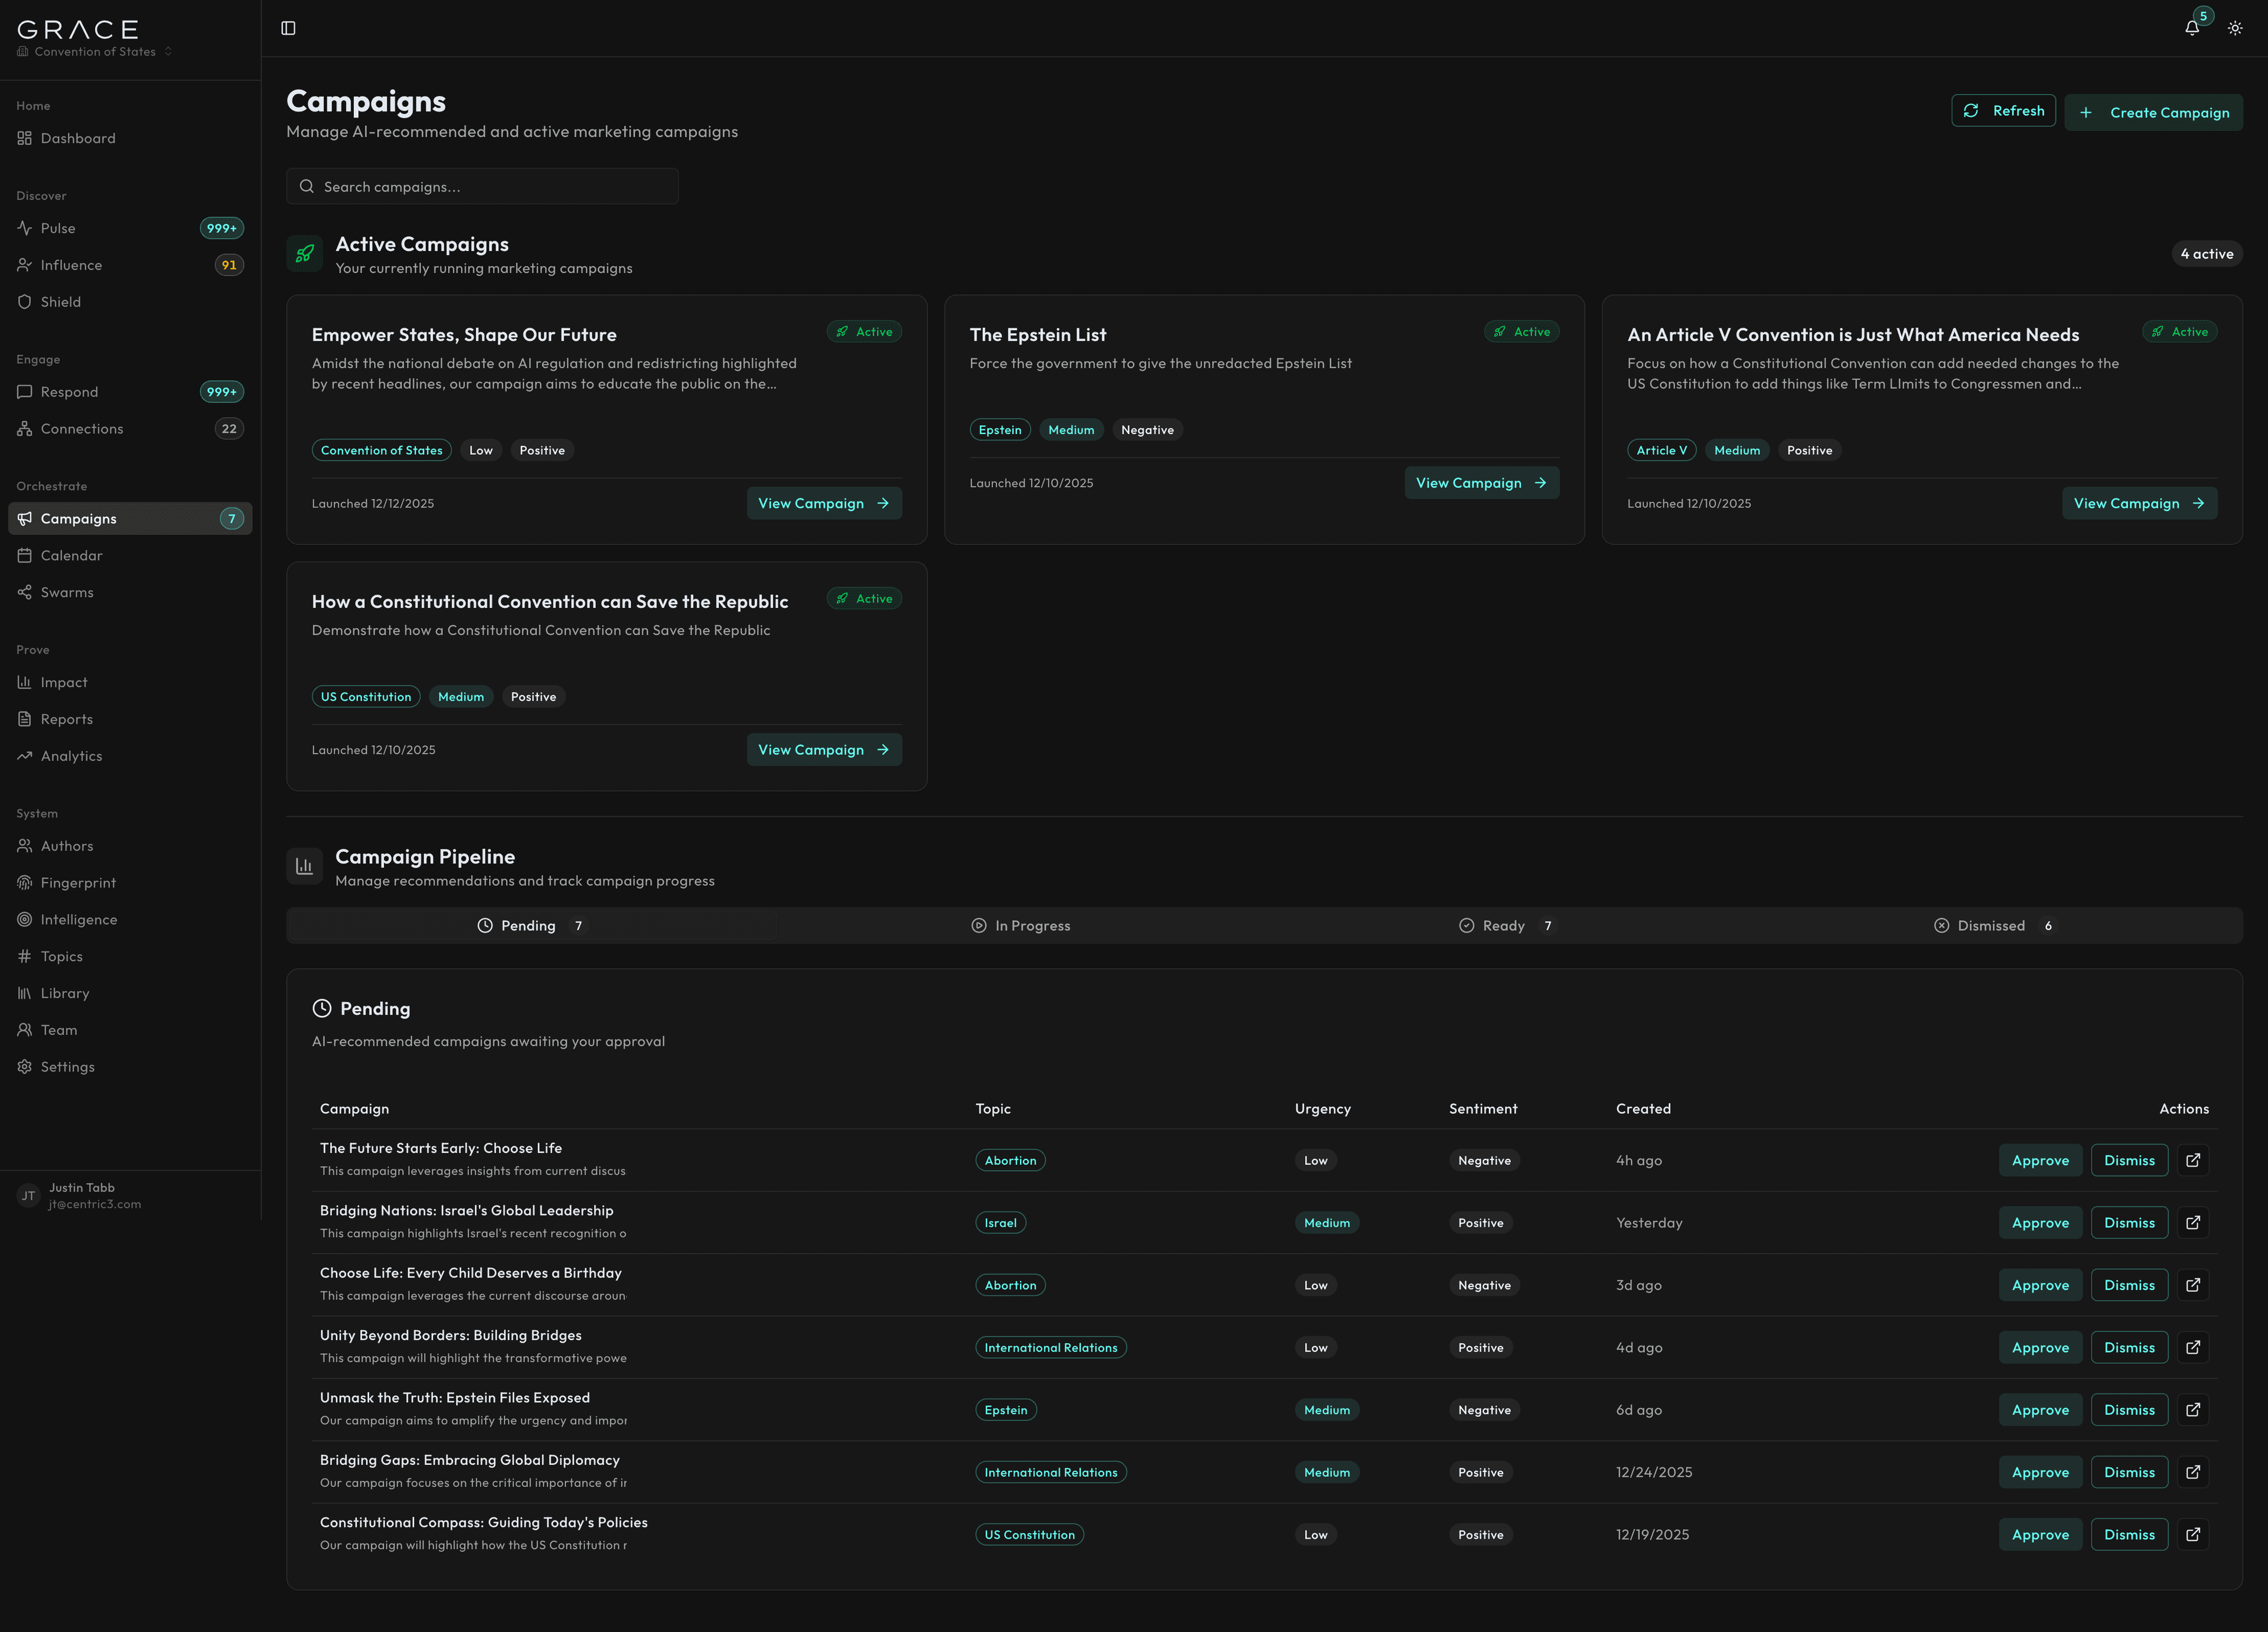Create a new campaign
This screenshot has width=2268, height=1632.
2154,111
